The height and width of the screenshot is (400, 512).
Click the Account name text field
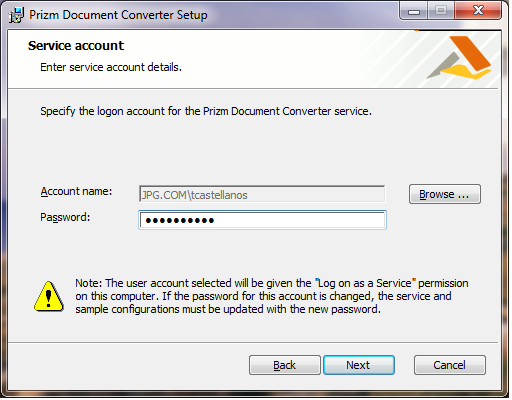pyautogui.click(x=262, y=194)
